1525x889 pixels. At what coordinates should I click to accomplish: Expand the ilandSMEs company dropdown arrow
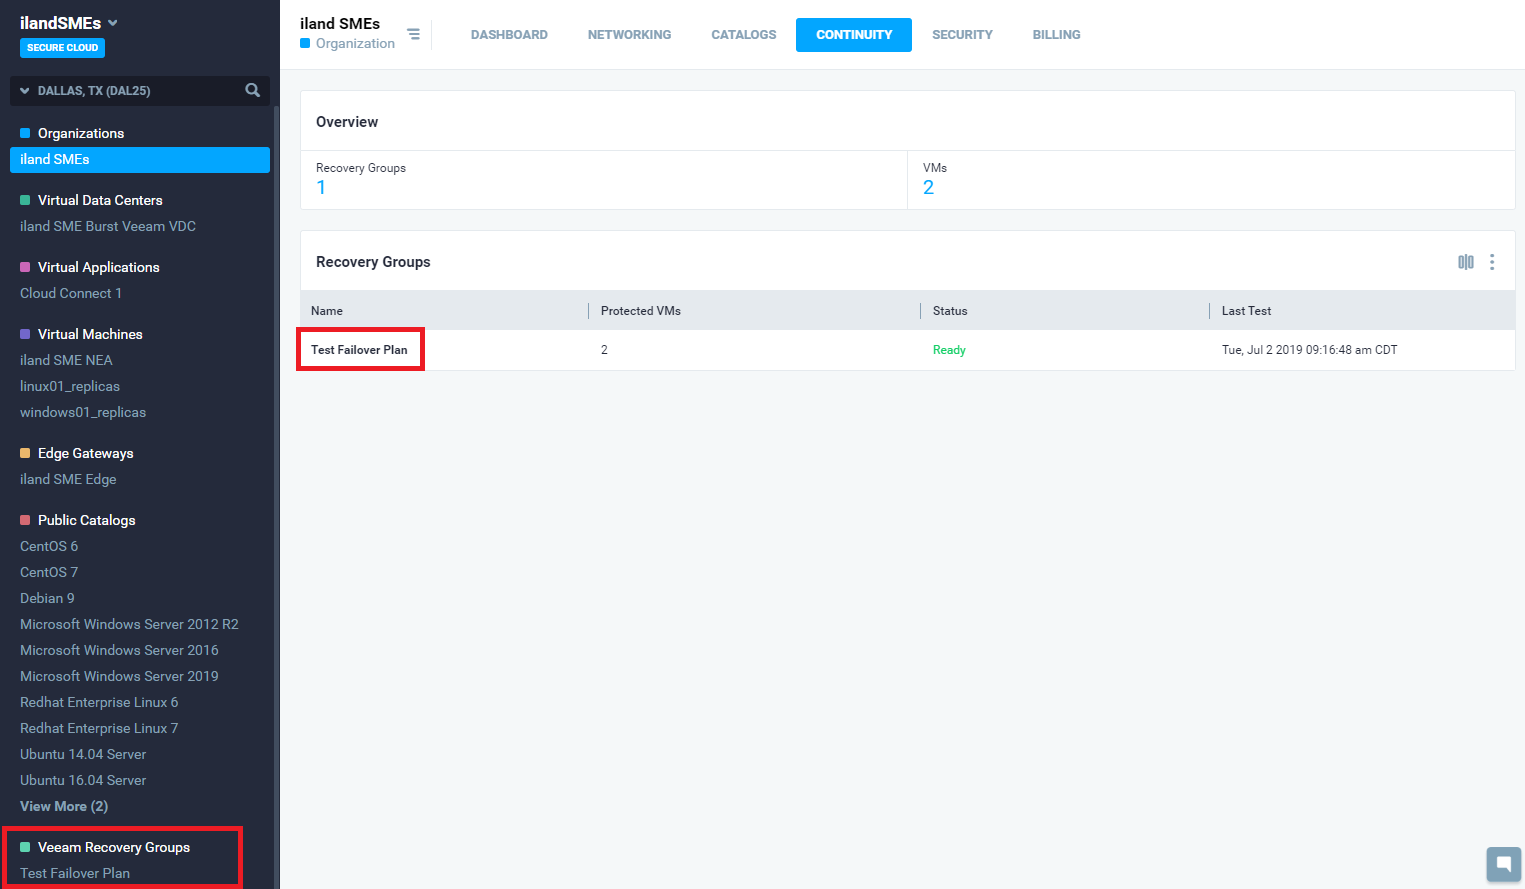coord(113,23)
